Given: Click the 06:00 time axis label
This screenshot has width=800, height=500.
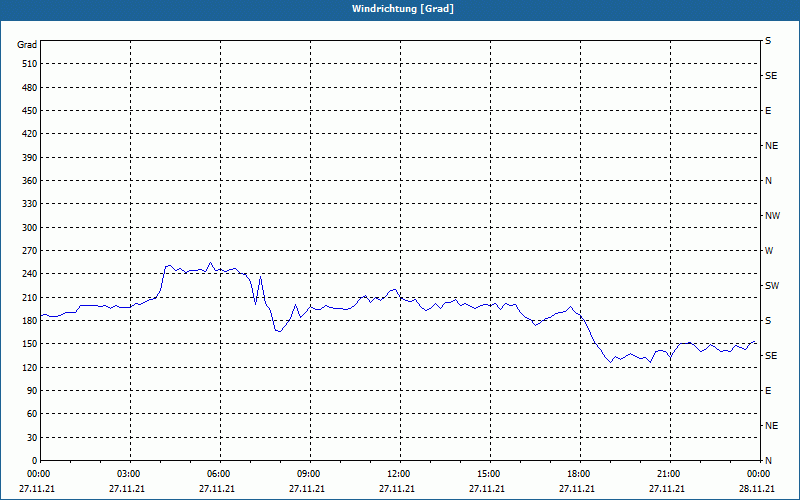Looking at the screenshot, I should click(x=220, y=474).
